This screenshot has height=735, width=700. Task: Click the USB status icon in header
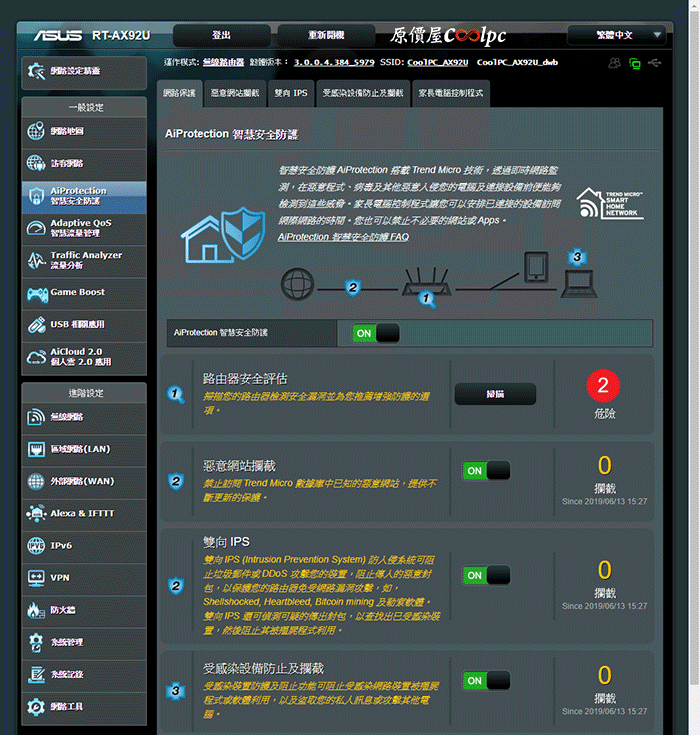(655, 62)
